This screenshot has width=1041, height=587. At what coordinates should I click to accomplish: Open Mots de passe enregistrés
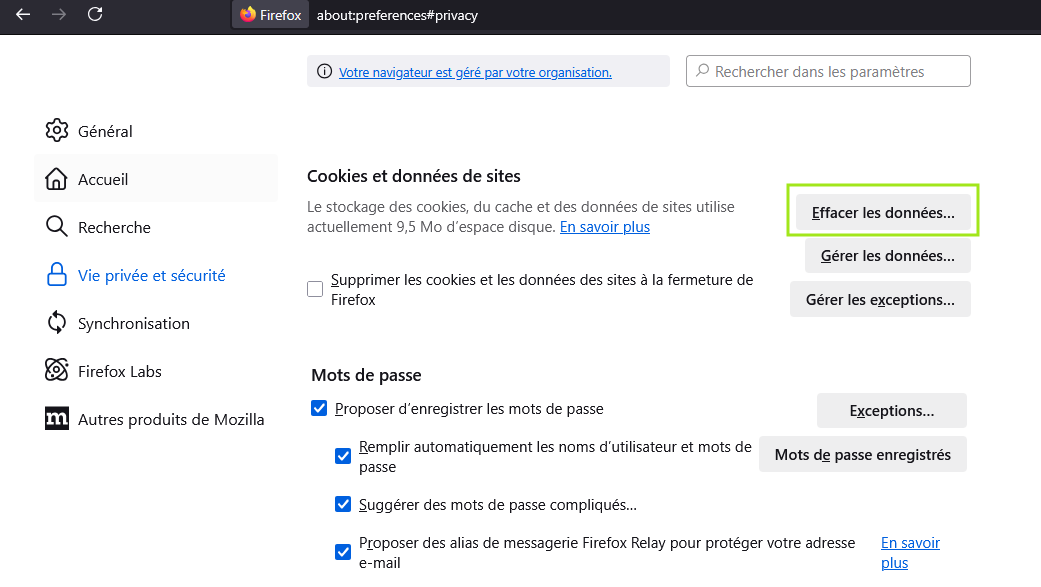(862, 454)
